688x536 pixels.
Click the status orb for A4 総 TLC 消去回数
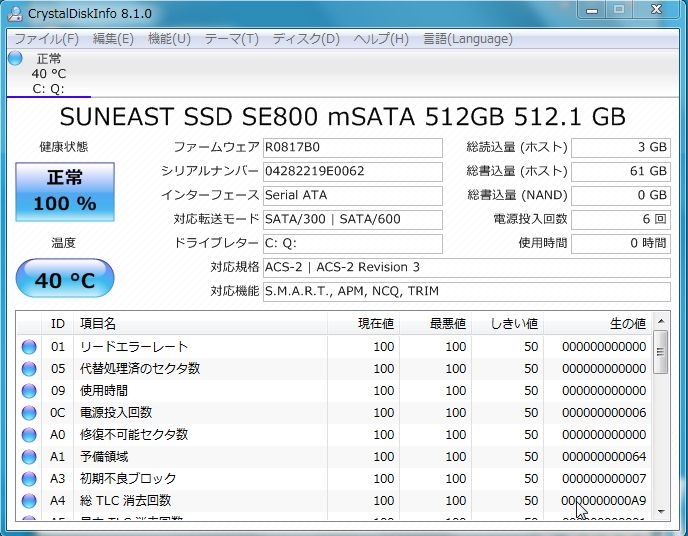(29, 500)
